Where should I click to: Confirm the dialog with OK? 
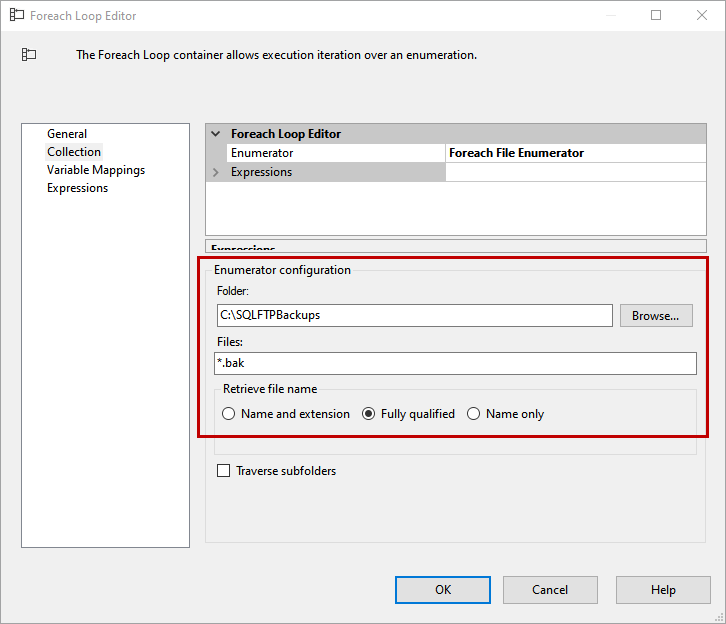pyautogui.click(x=443, y=590)
